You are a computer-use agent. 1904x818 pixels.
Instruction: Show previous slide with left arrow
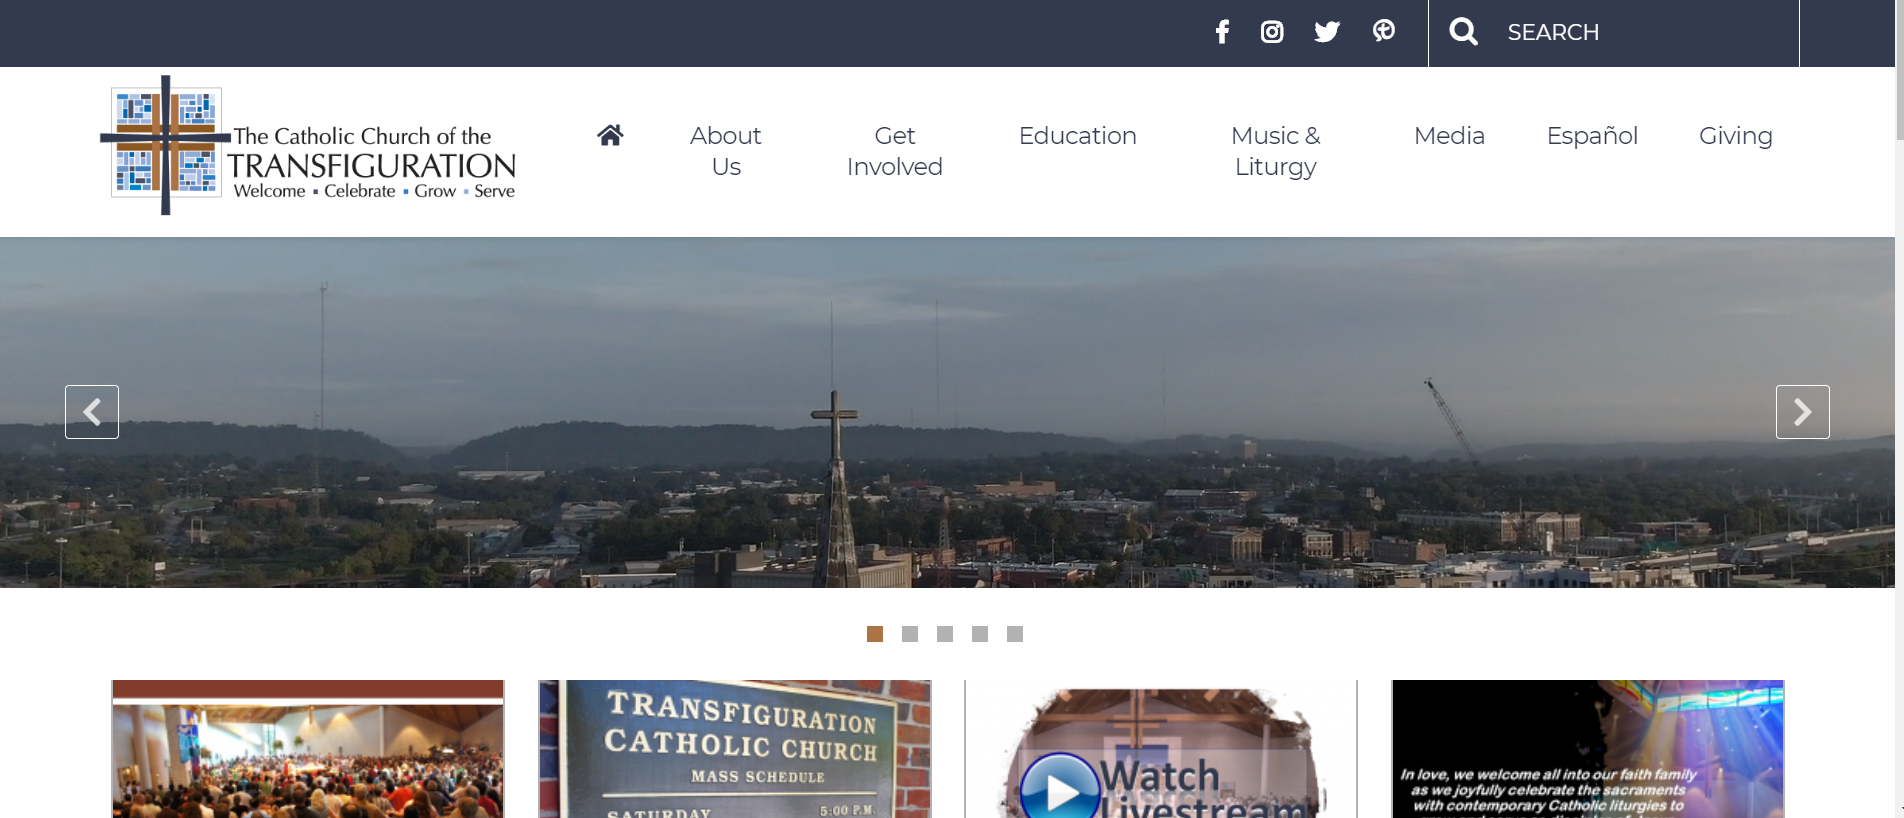92,412
